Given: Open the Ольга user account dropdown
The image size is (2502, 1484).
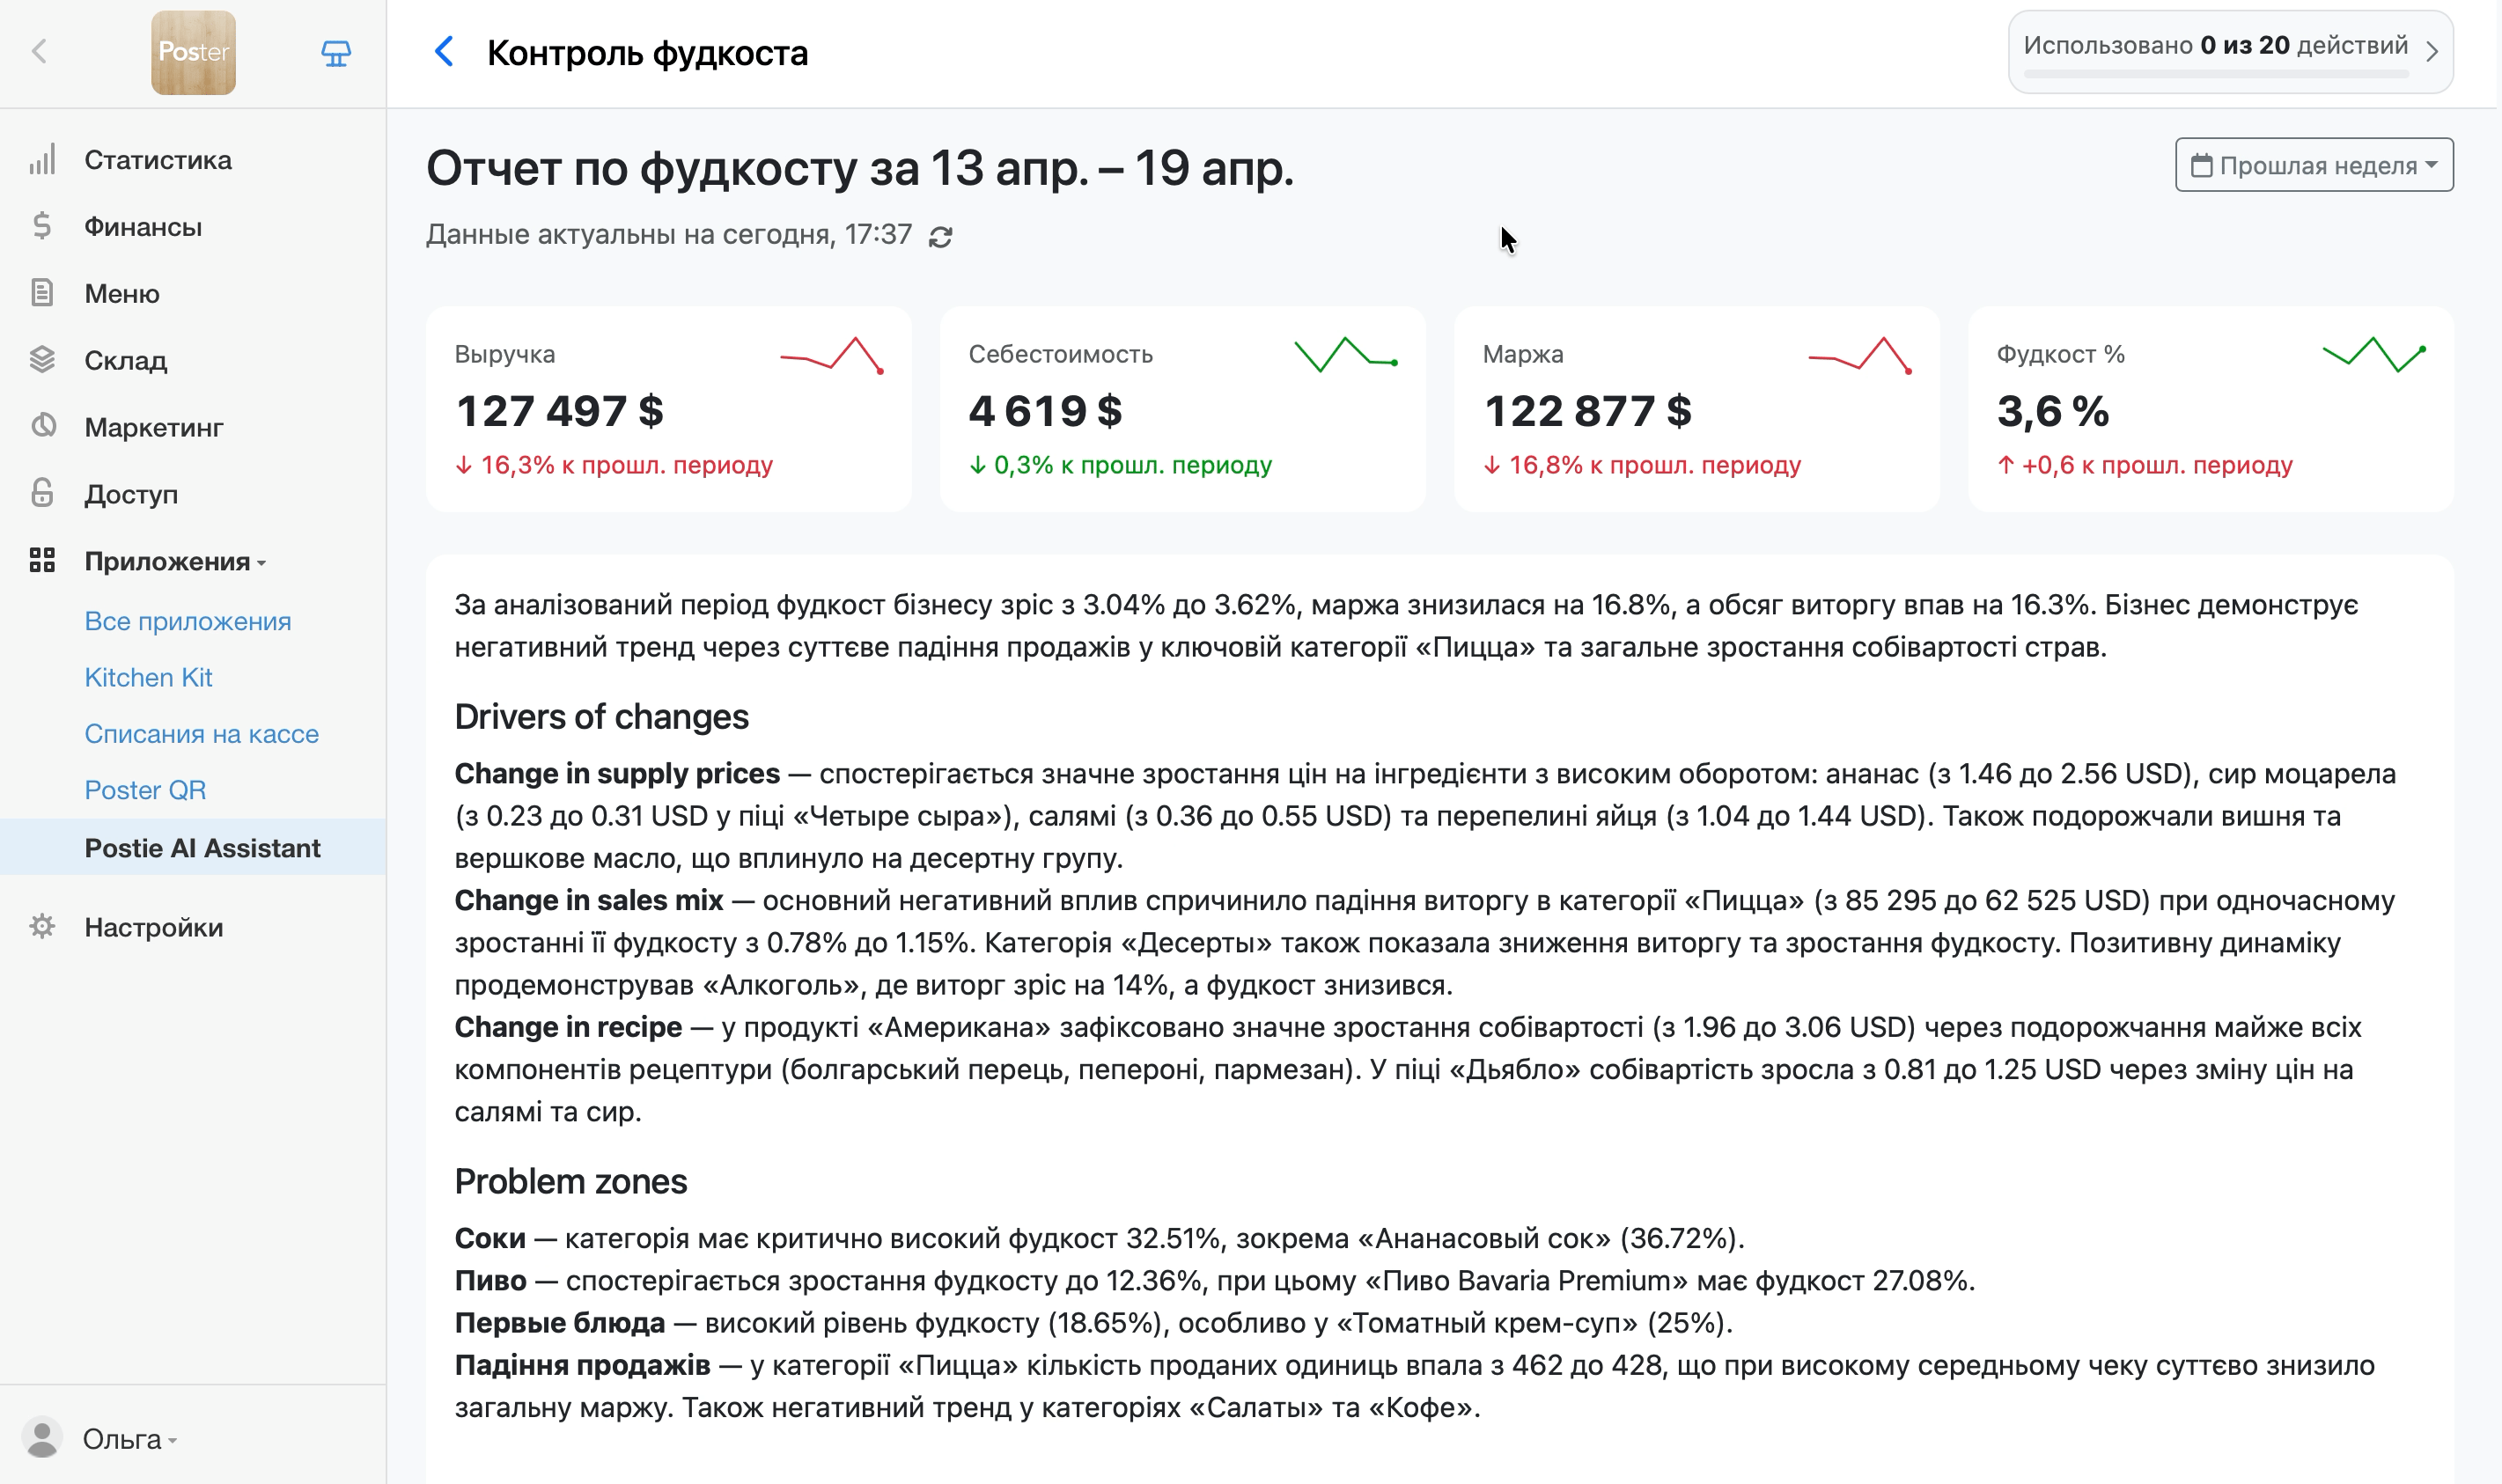Looking at the screenshot, I should [128, 1439].
